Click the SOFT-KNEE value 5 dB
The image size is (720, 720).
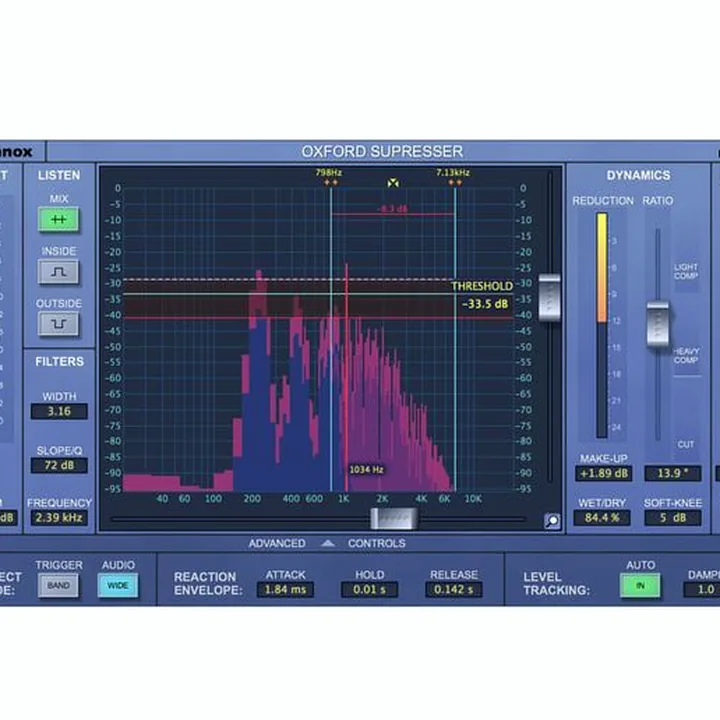(673, 518)
